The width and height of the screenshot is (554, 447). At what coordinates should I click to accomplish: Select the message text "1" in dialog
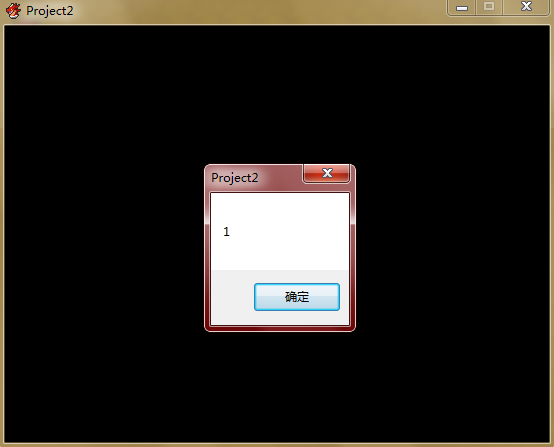point(226,232)
